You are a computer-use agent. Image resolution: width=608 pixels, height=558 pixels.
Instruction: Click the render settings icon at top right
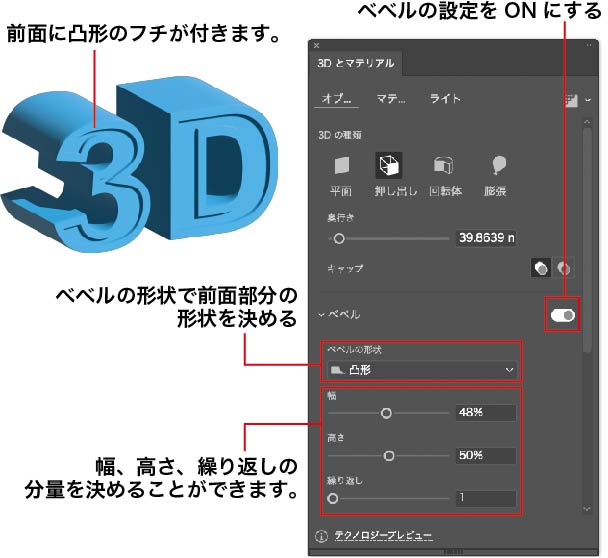coord(571,100)
